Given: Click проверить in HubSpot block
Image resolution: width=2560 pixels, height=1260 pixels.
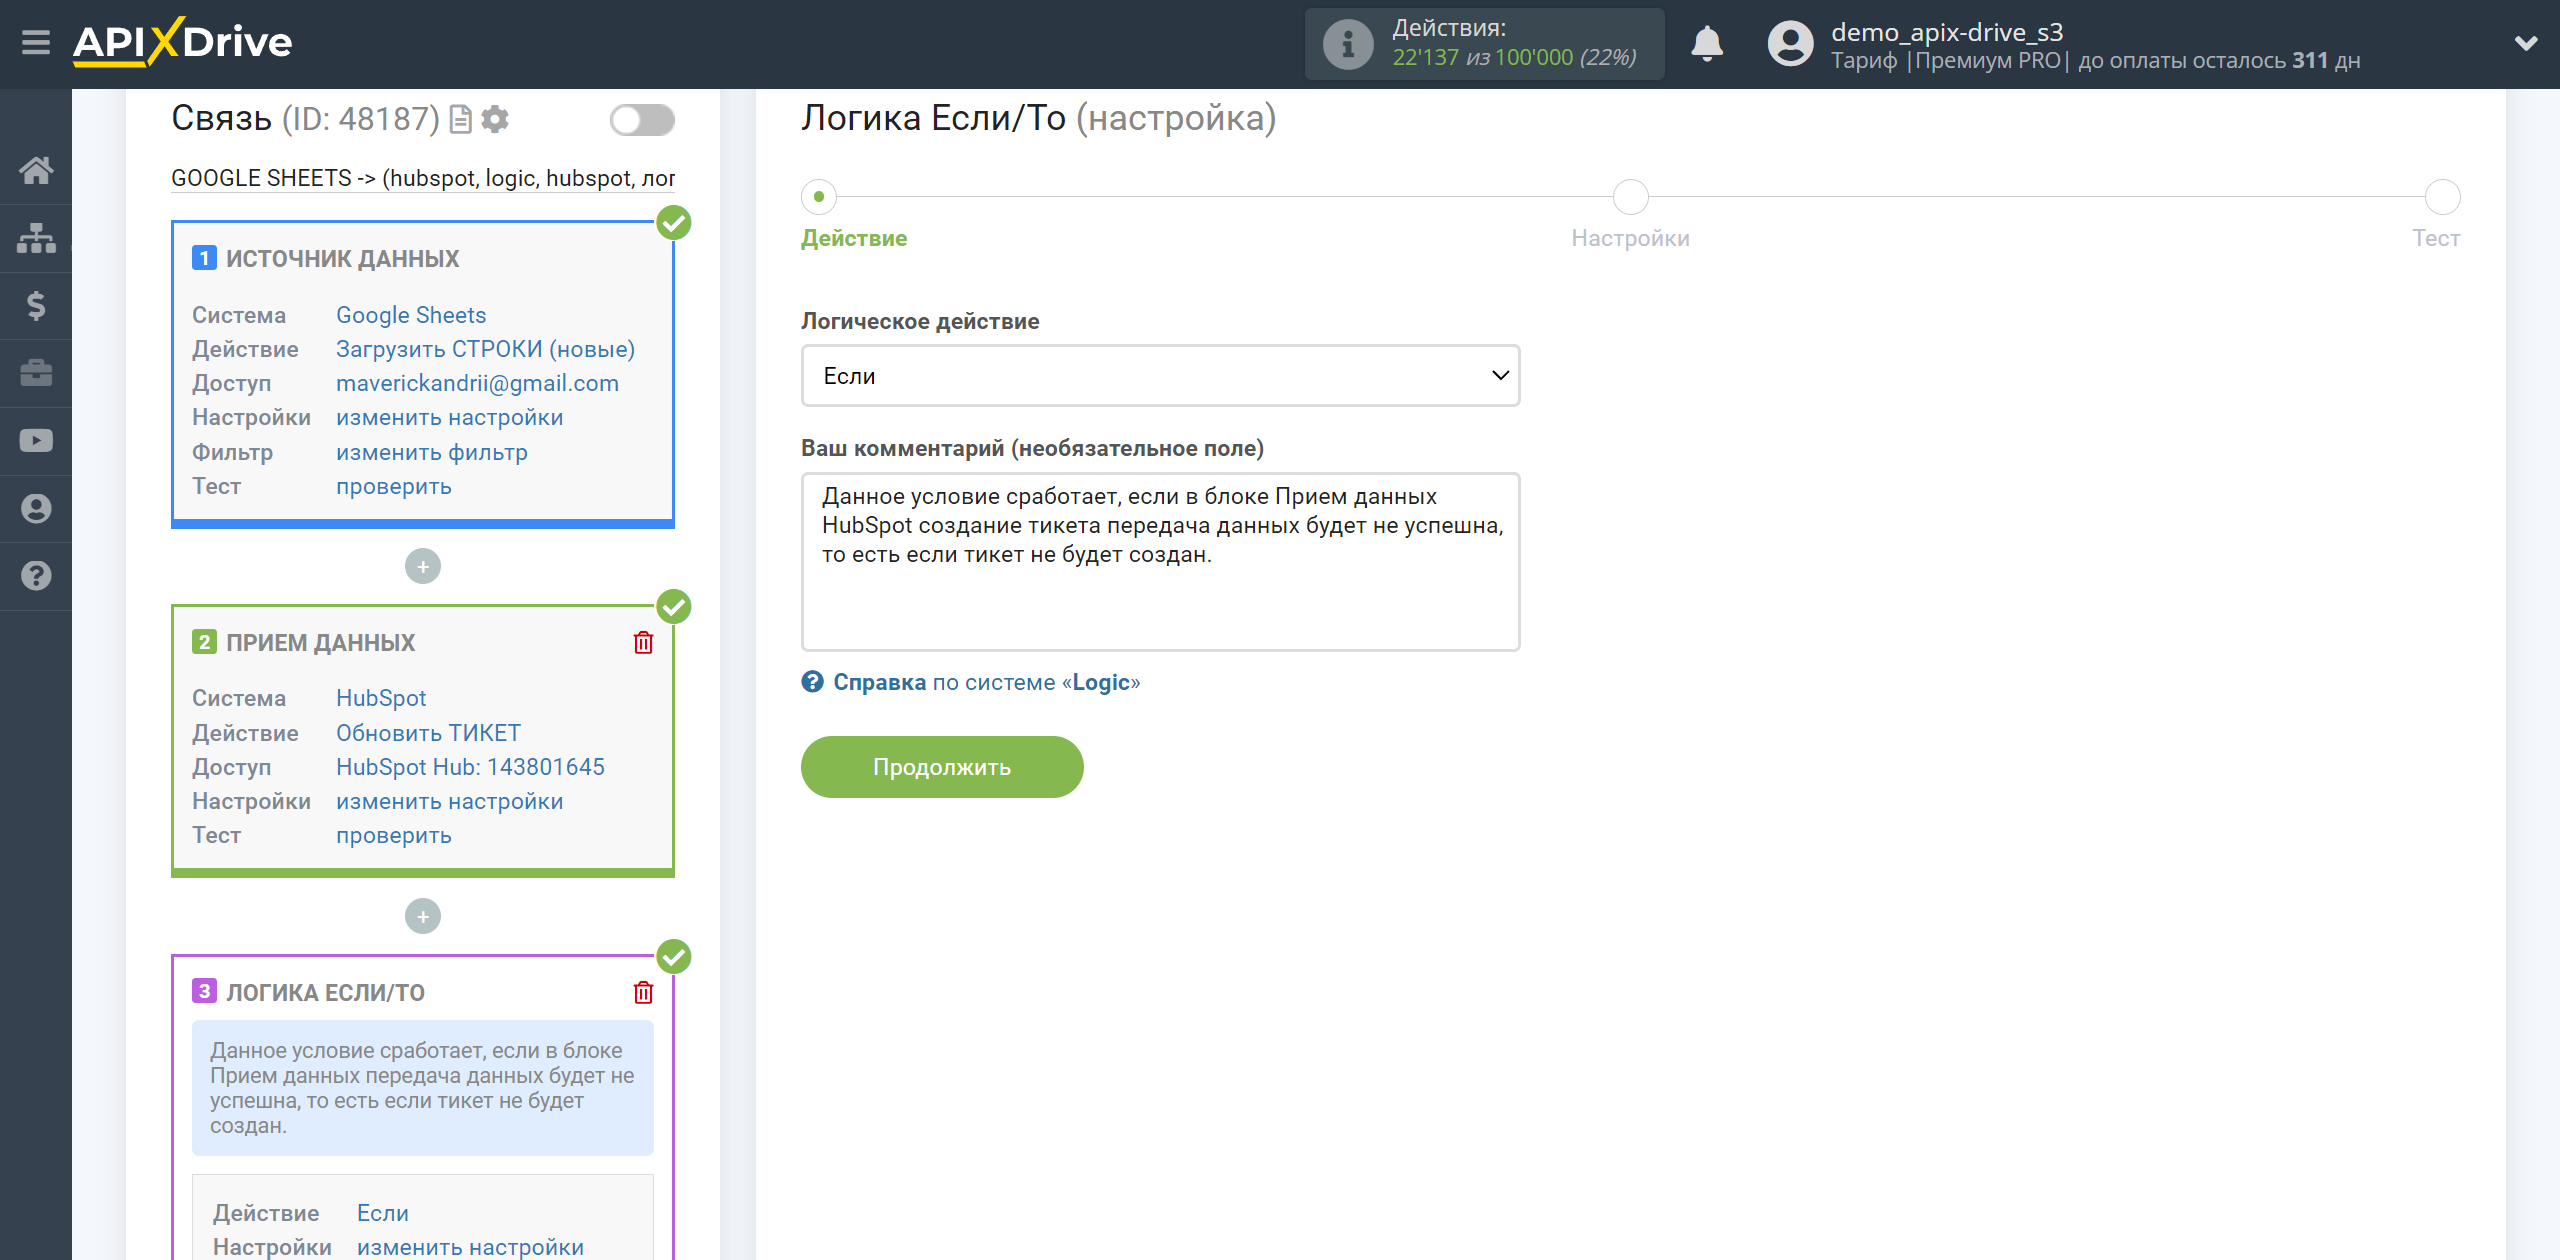Looking at the screenshot, I should pos(393,835).
